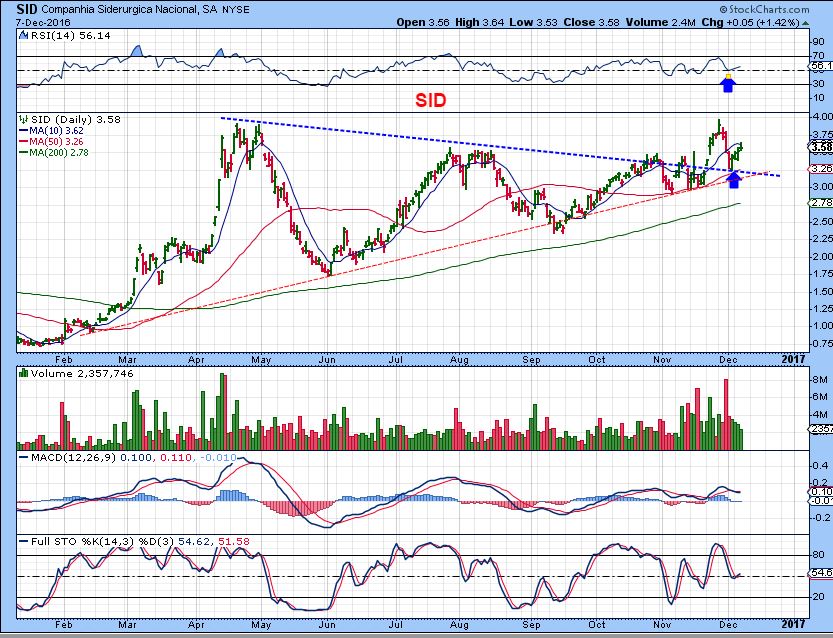Click the 2017 label under the price chart

click(x=793, y=359)
